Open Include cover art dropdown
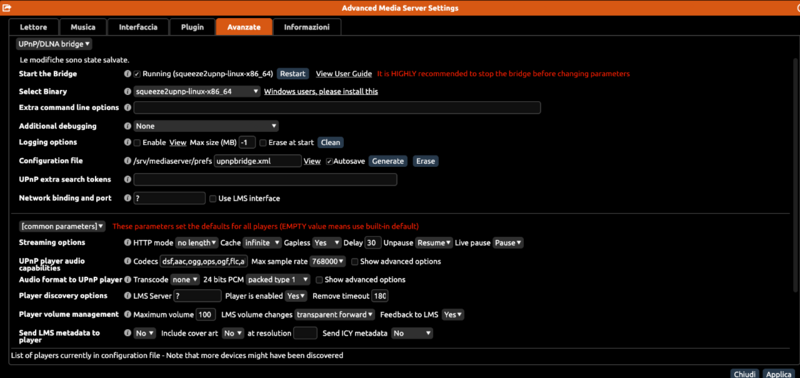This screenshot has height=378, width=800. [233, 333]
